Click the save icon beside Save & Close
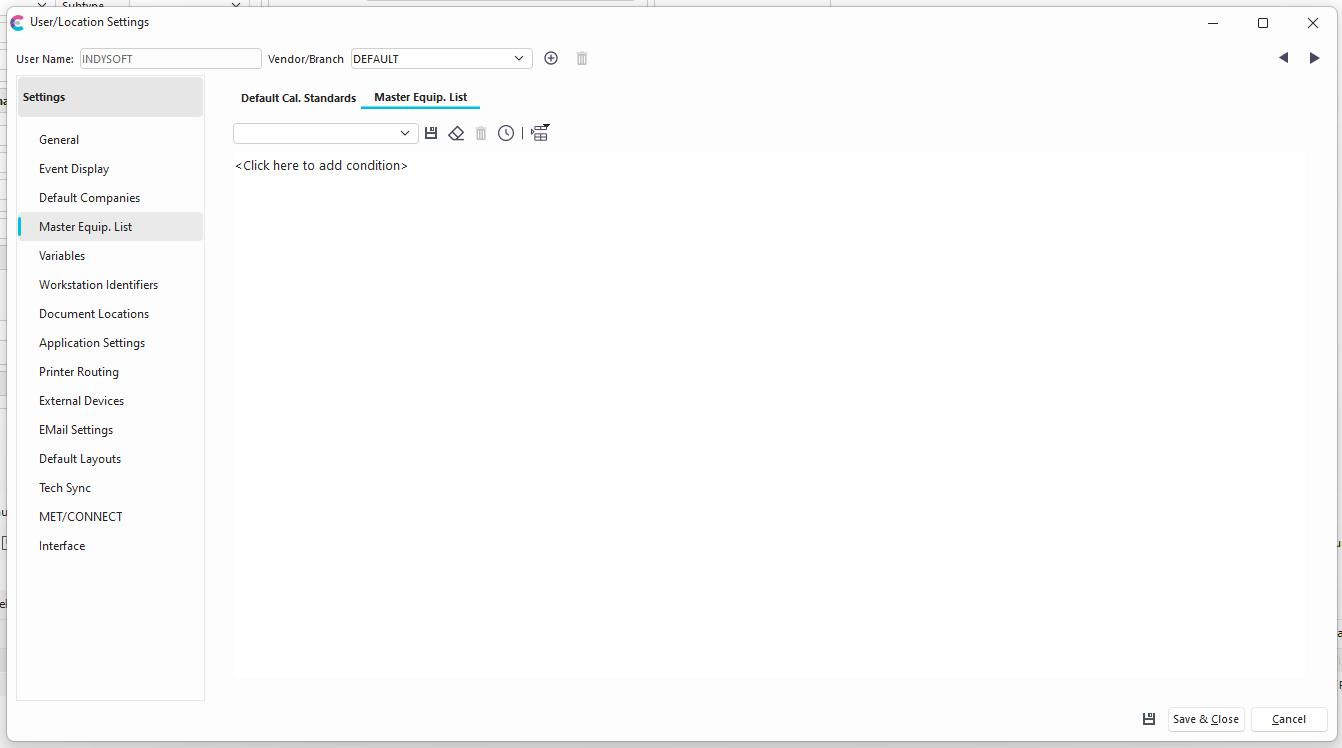 (x=1149, y=719)
